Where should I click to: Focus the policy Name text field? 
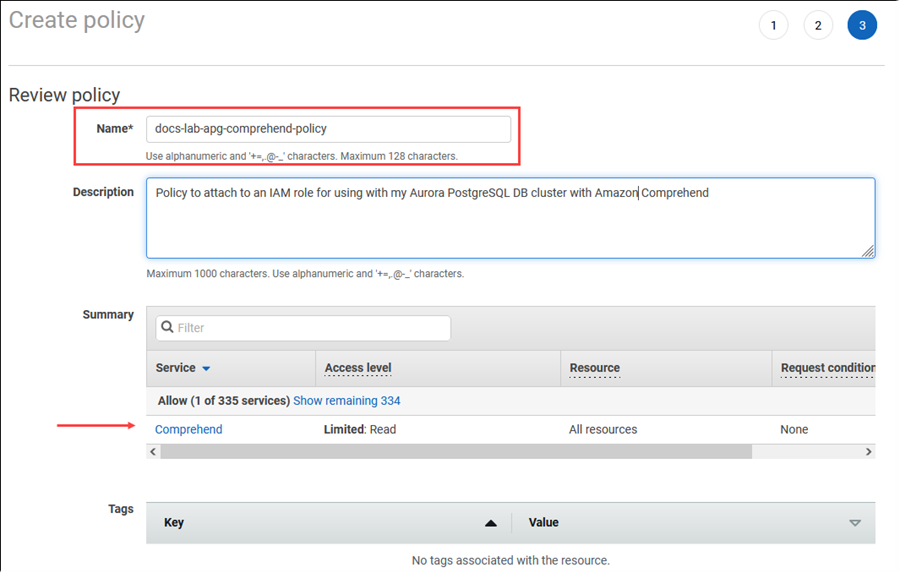click(328, 129)
